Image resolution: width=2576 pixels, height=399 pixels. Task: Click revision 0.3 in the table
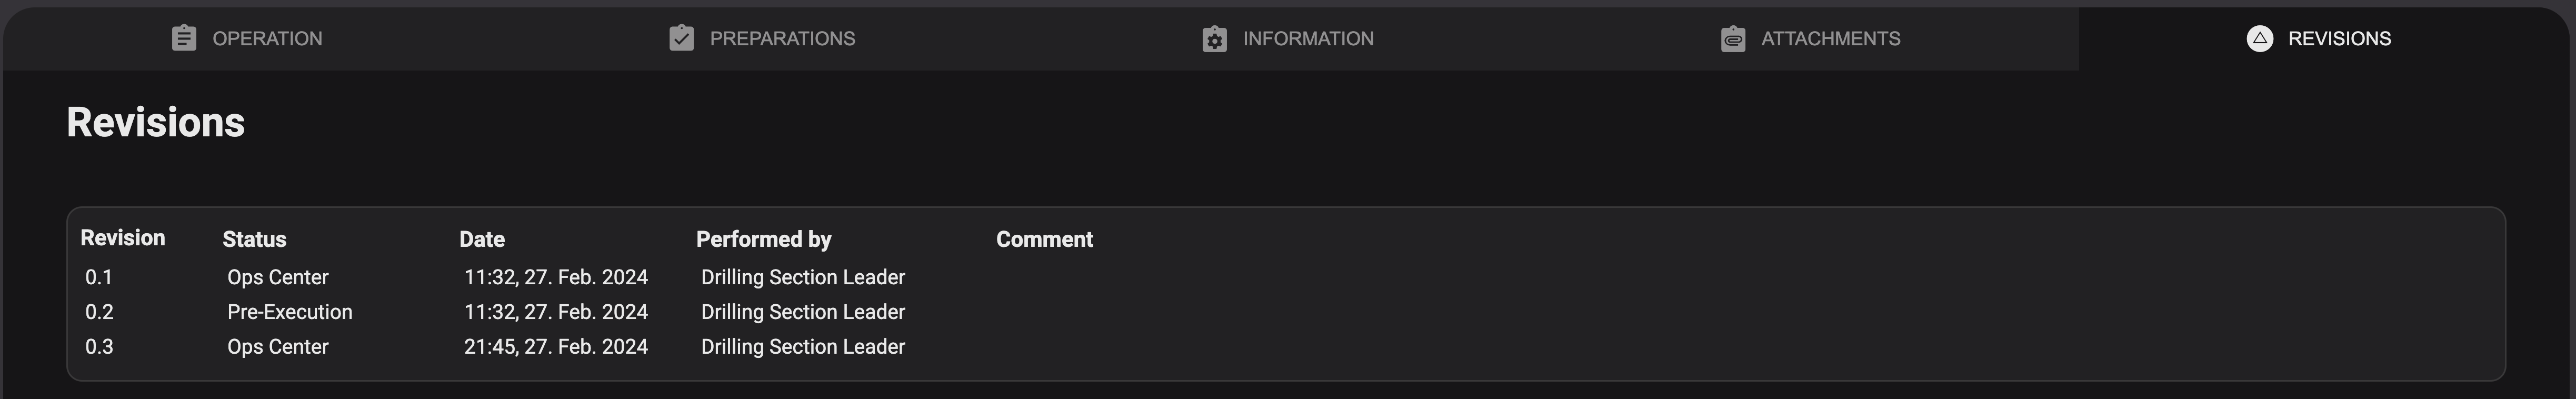point(99,347)
